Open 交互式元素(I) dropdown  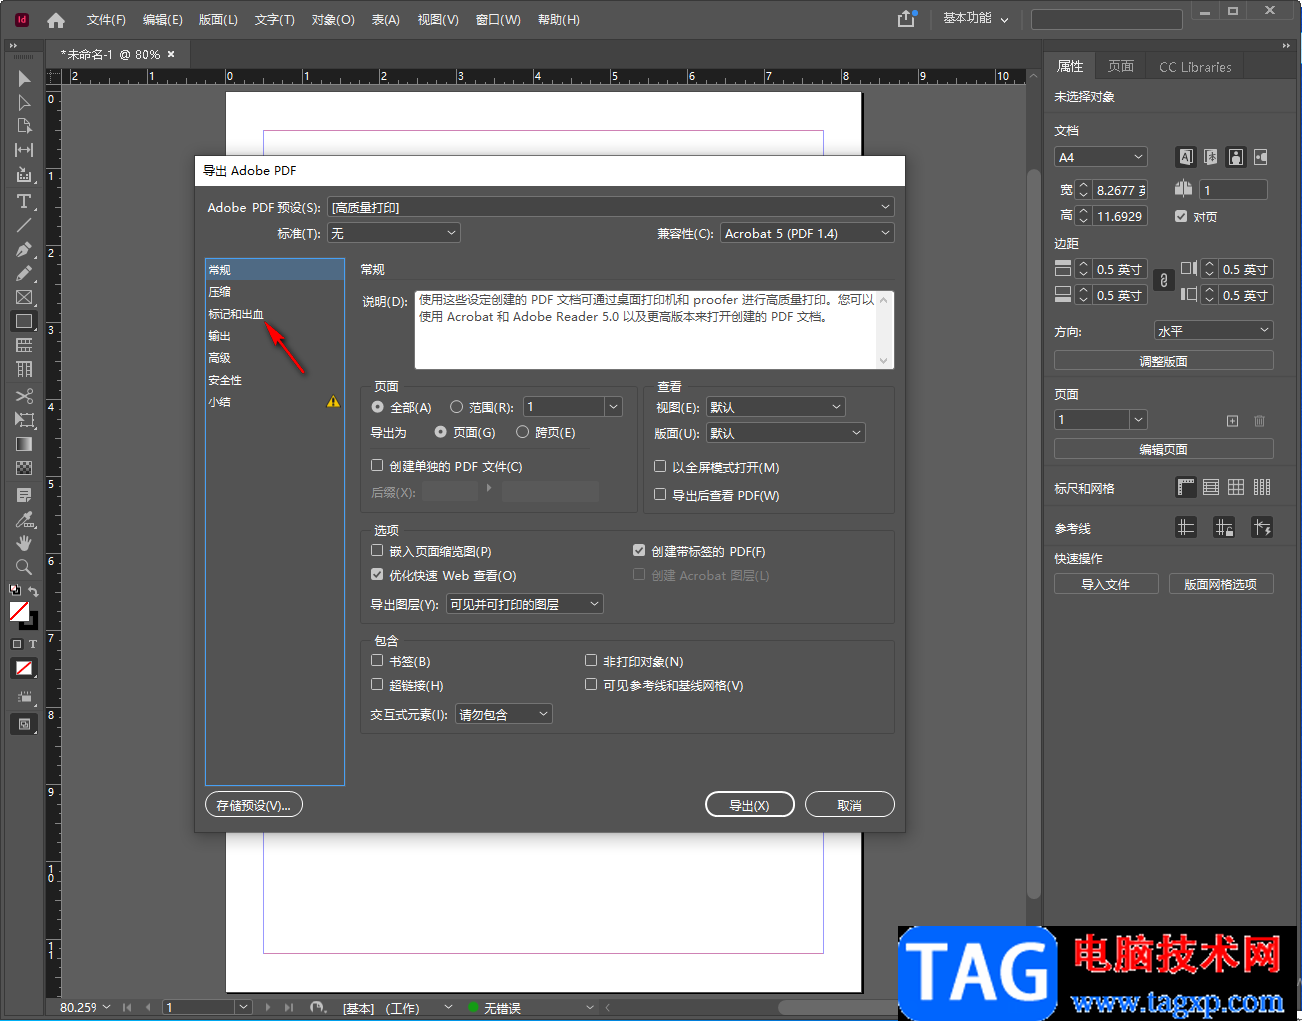pos(504,714)
